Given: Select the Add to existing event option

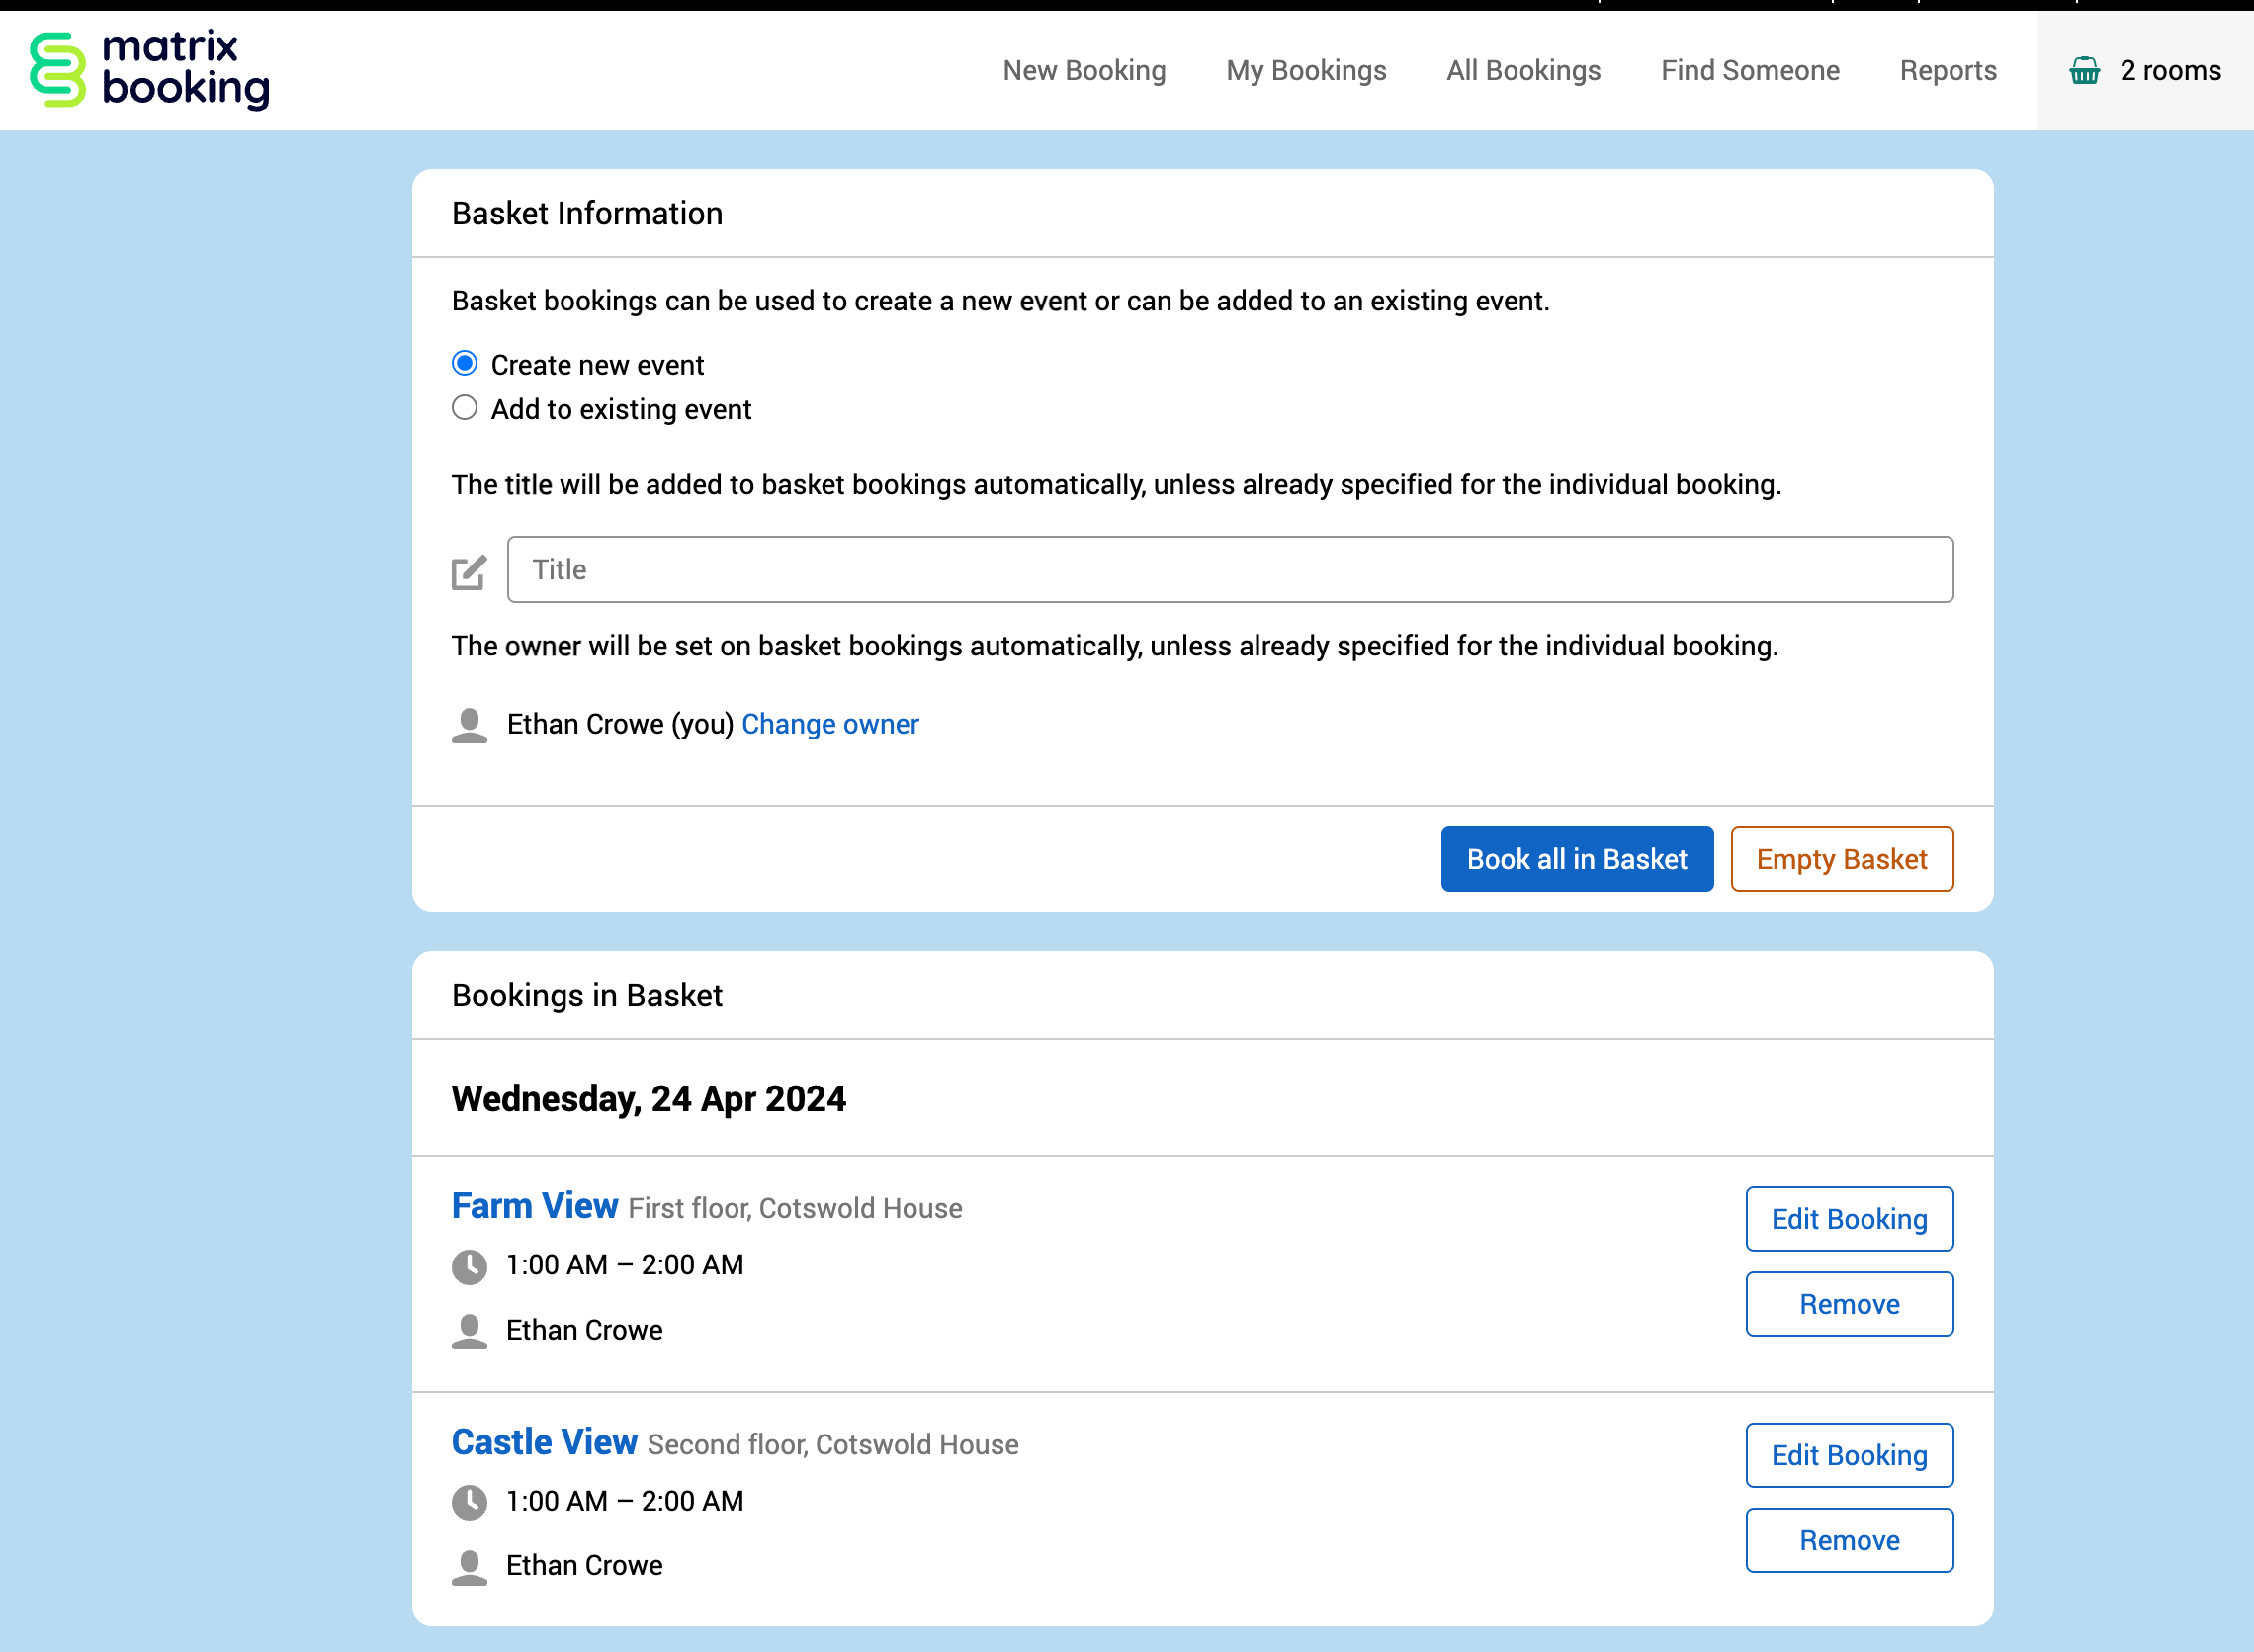Looking at the screenshot, I should coord(465,408).
